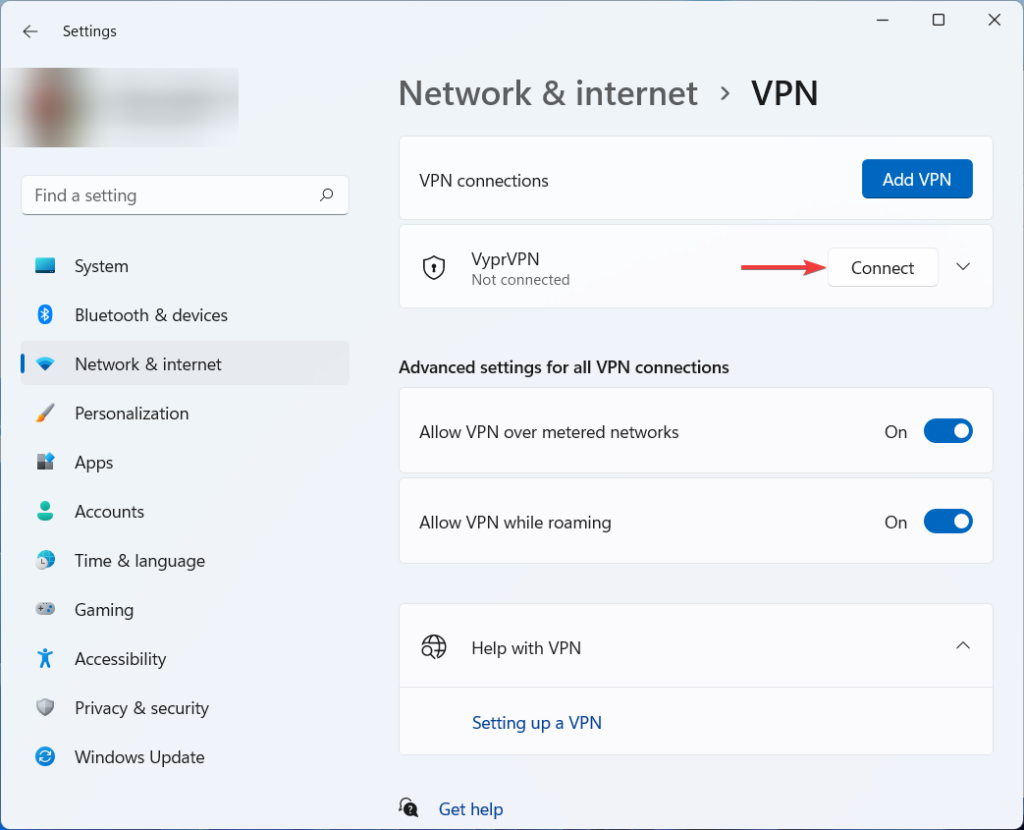Open Gaming via its controller icon
1024x830 pixels.
[47, 610]
